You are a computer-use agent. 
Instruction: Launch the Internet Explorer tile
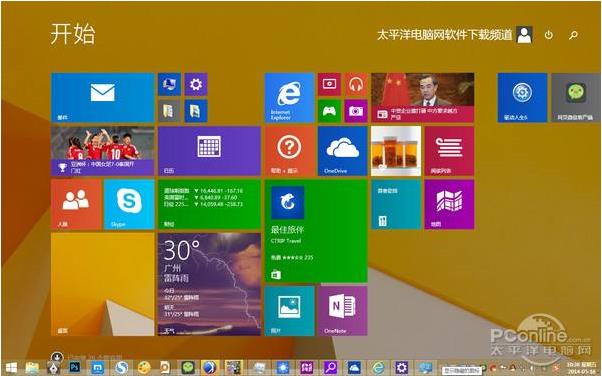(x=289, y=98)
